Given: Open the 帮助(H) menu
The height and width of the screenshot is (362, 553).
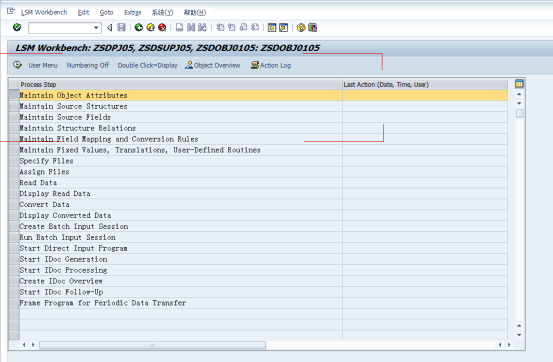Looking at the screenshot, I should (195, 12).
